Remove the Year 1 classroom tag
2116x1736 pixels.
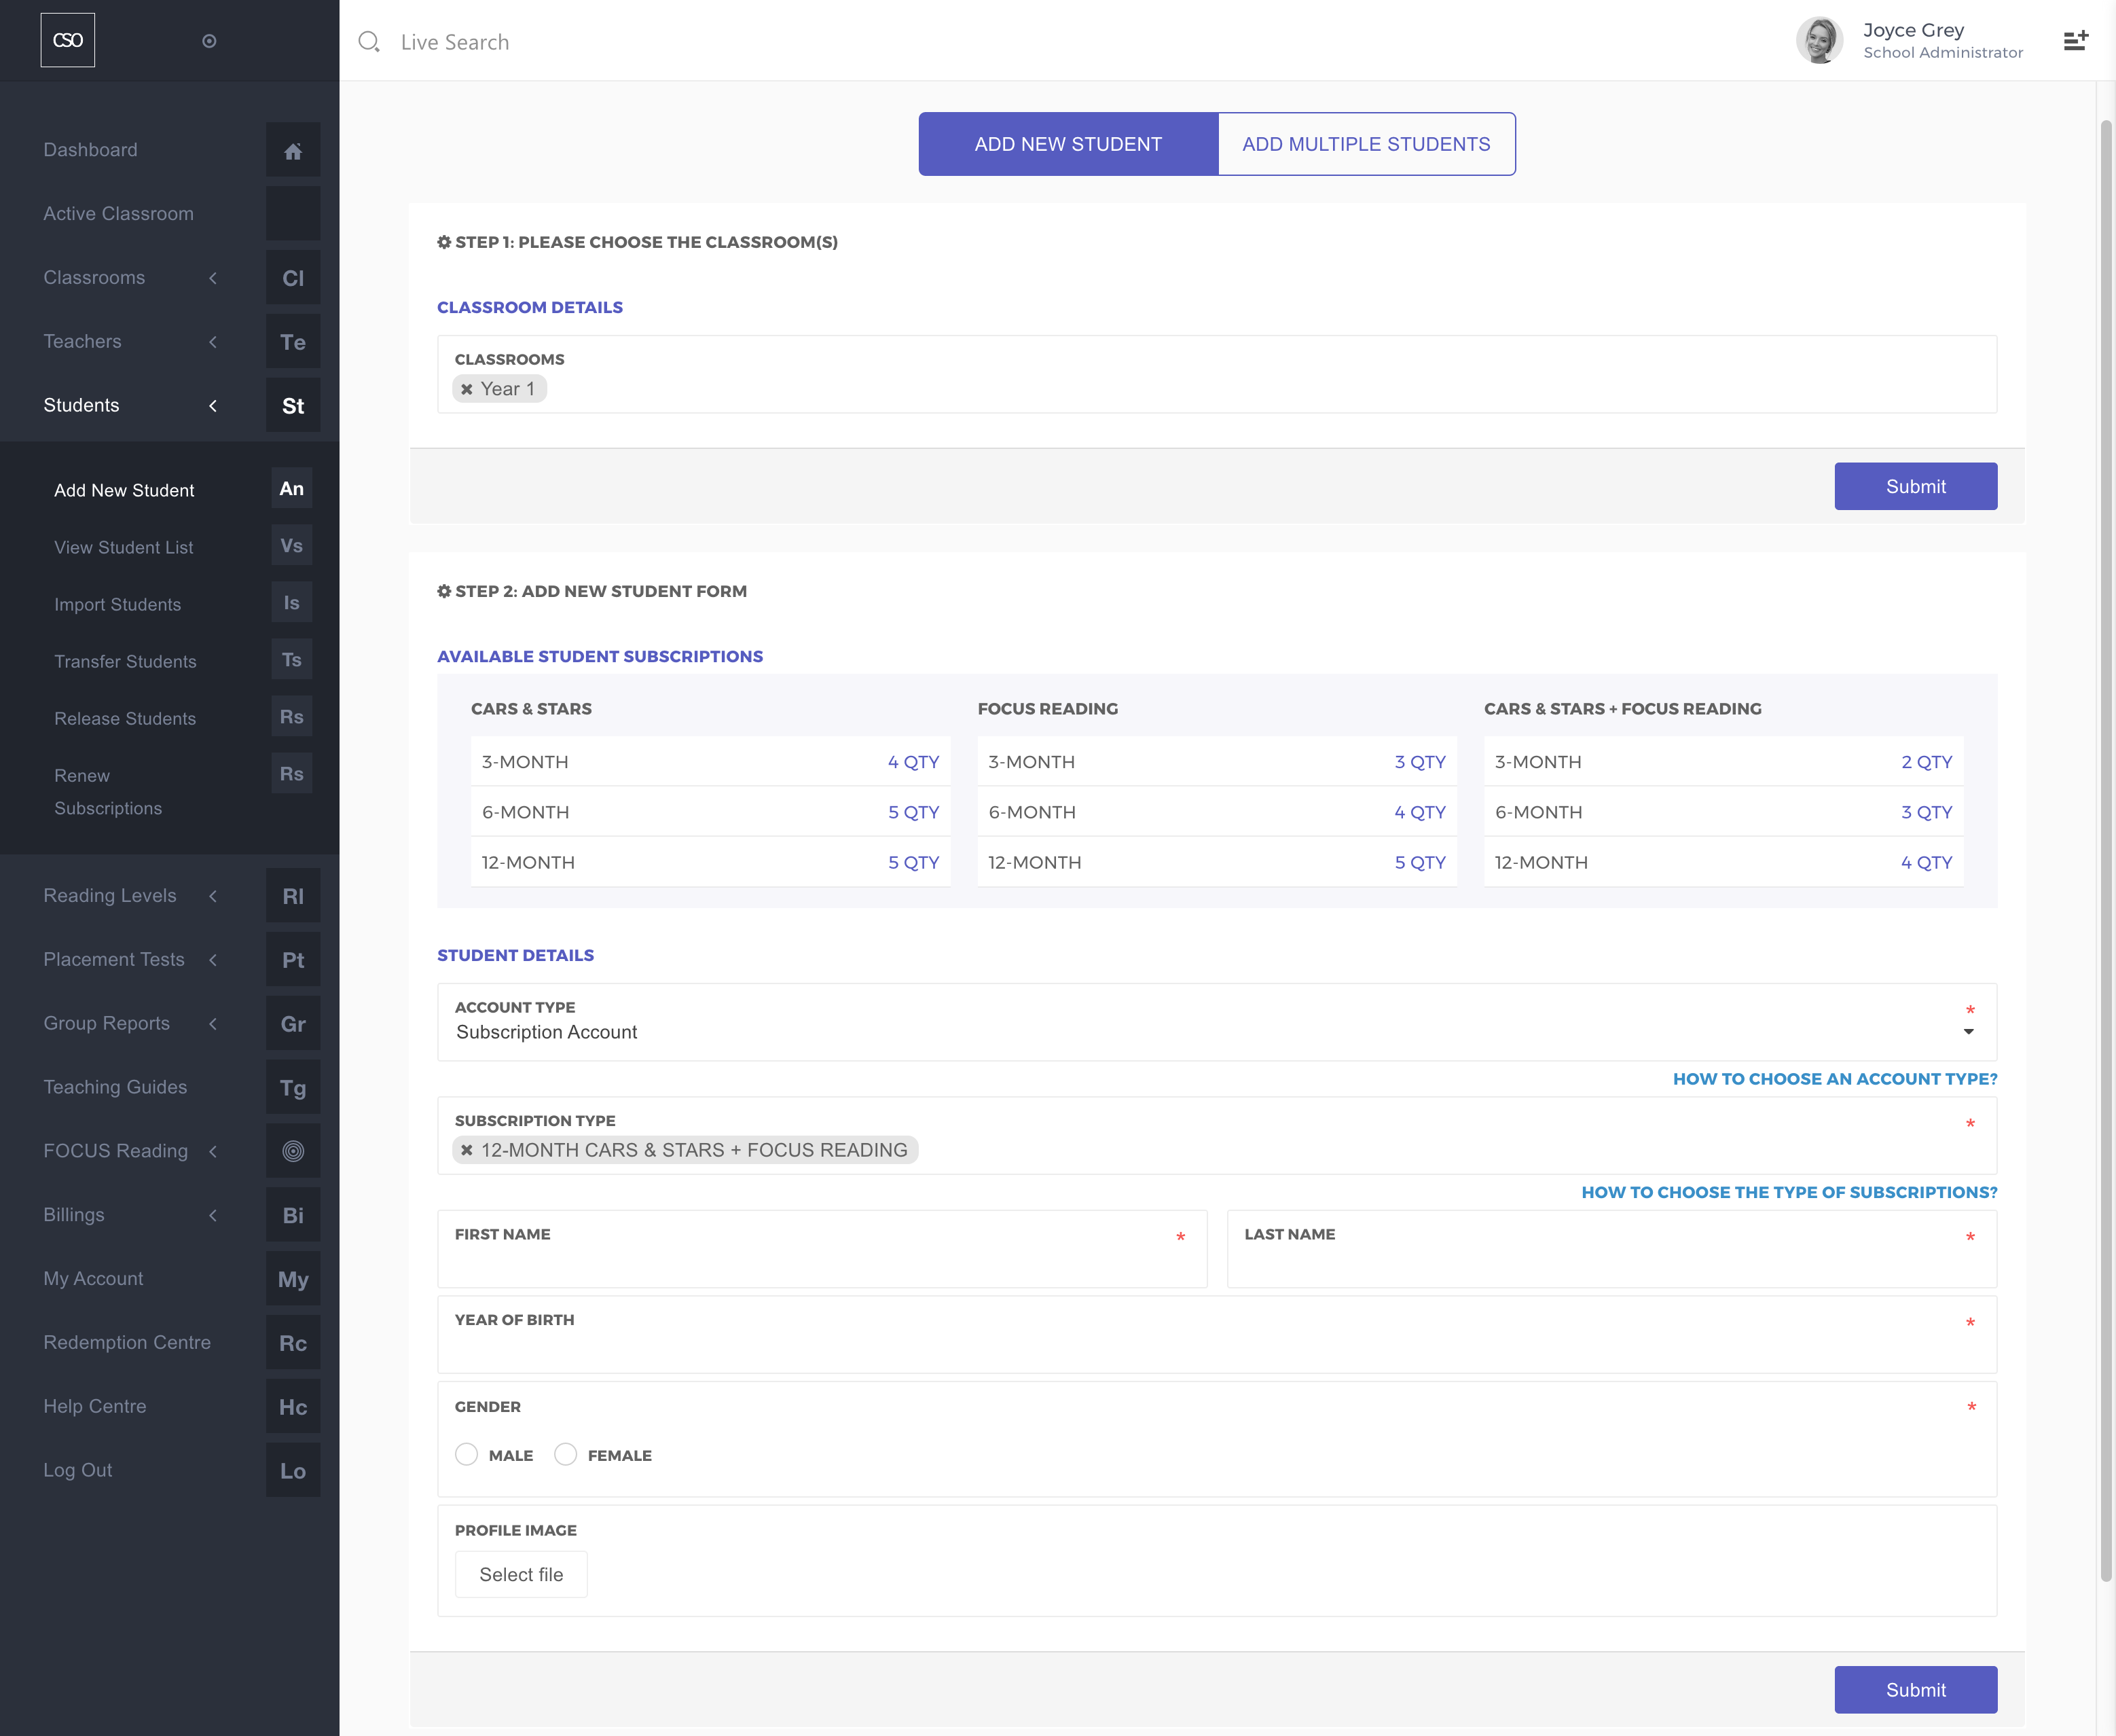467,389
